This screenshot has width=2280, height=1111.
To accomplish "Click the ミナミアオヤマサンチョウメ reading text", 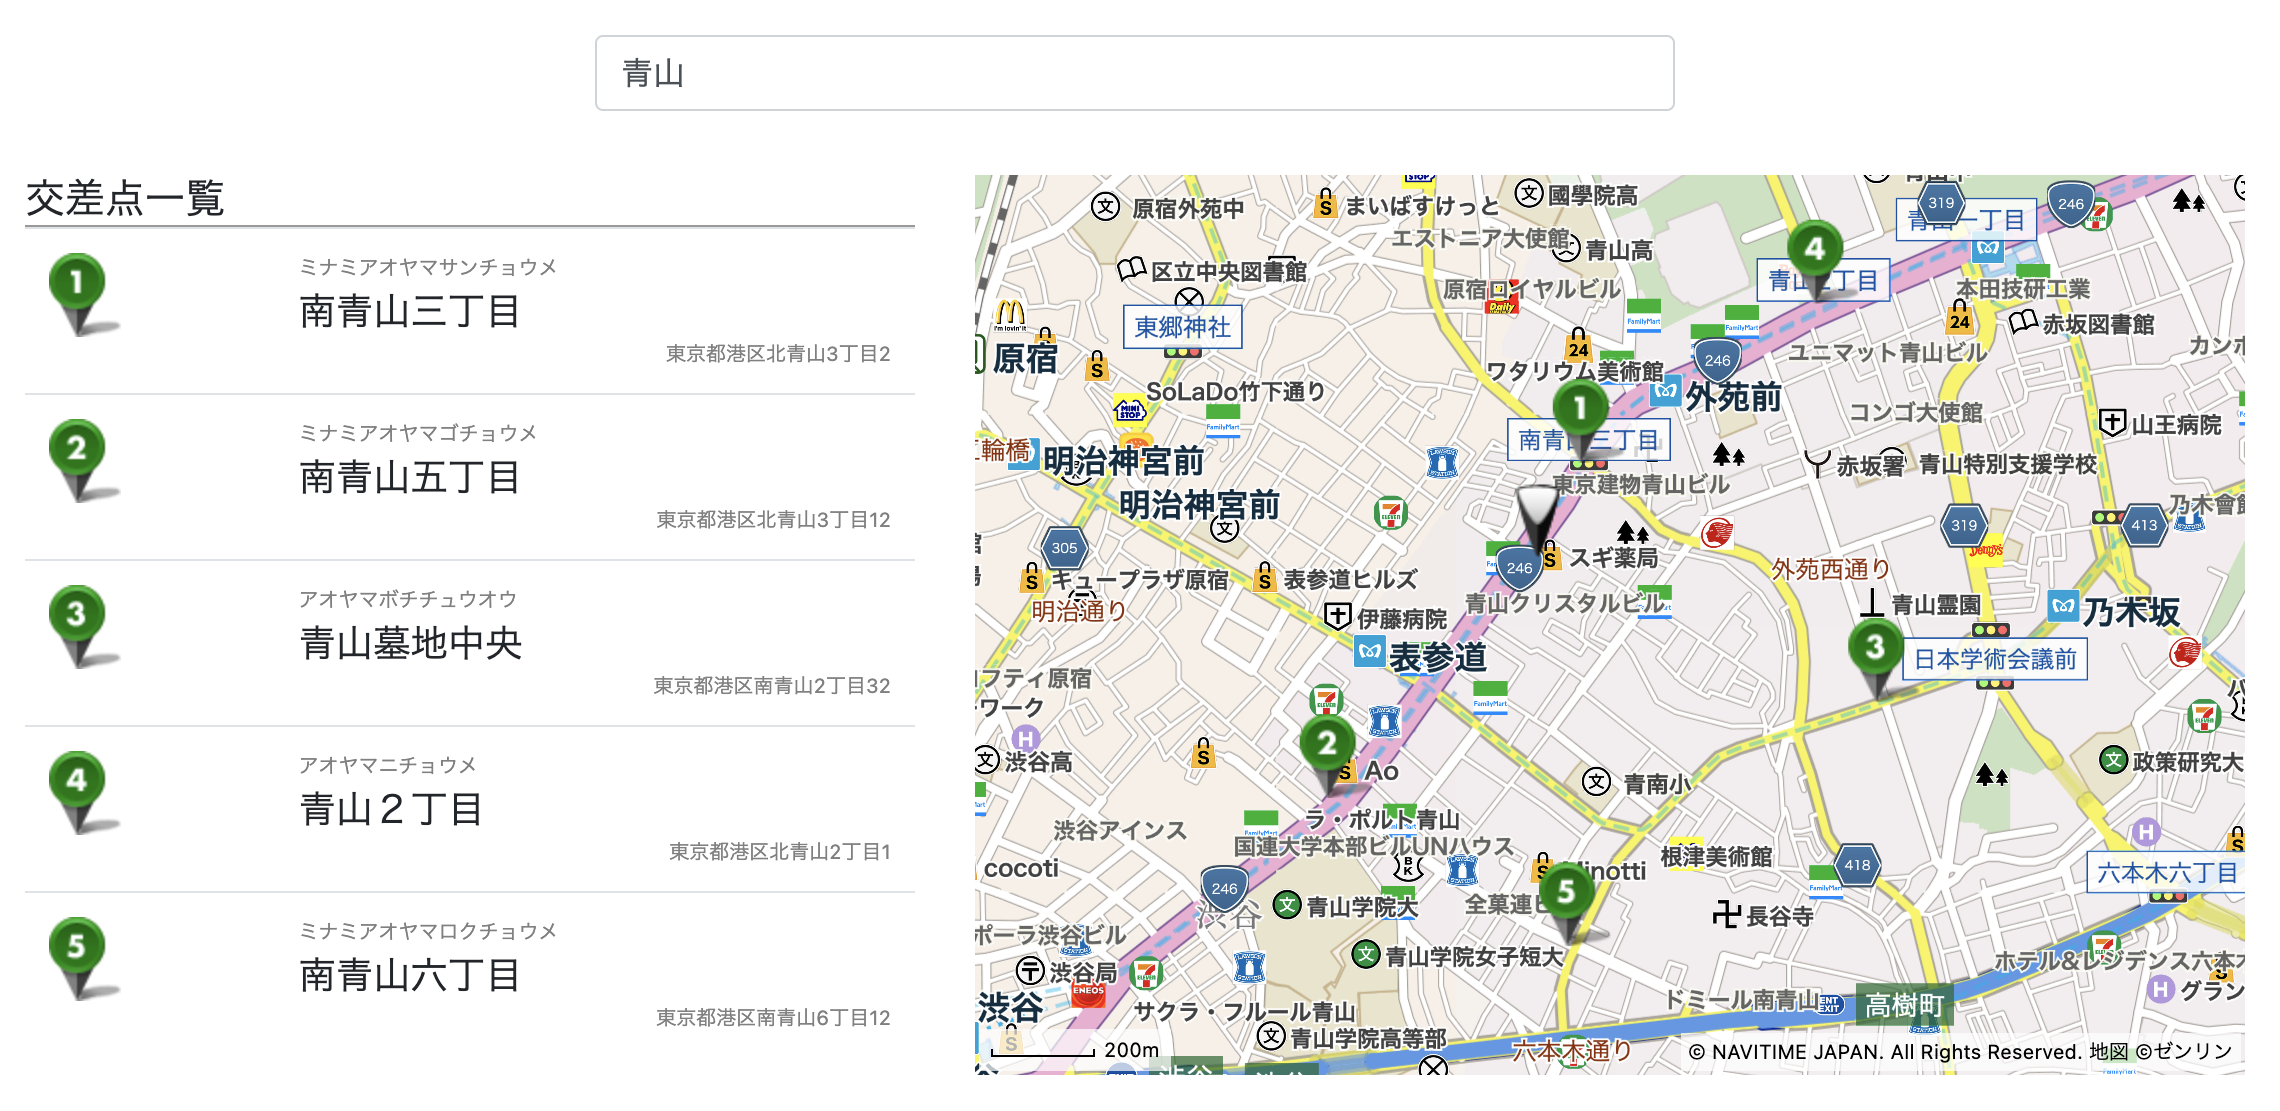I will point(428,267).
